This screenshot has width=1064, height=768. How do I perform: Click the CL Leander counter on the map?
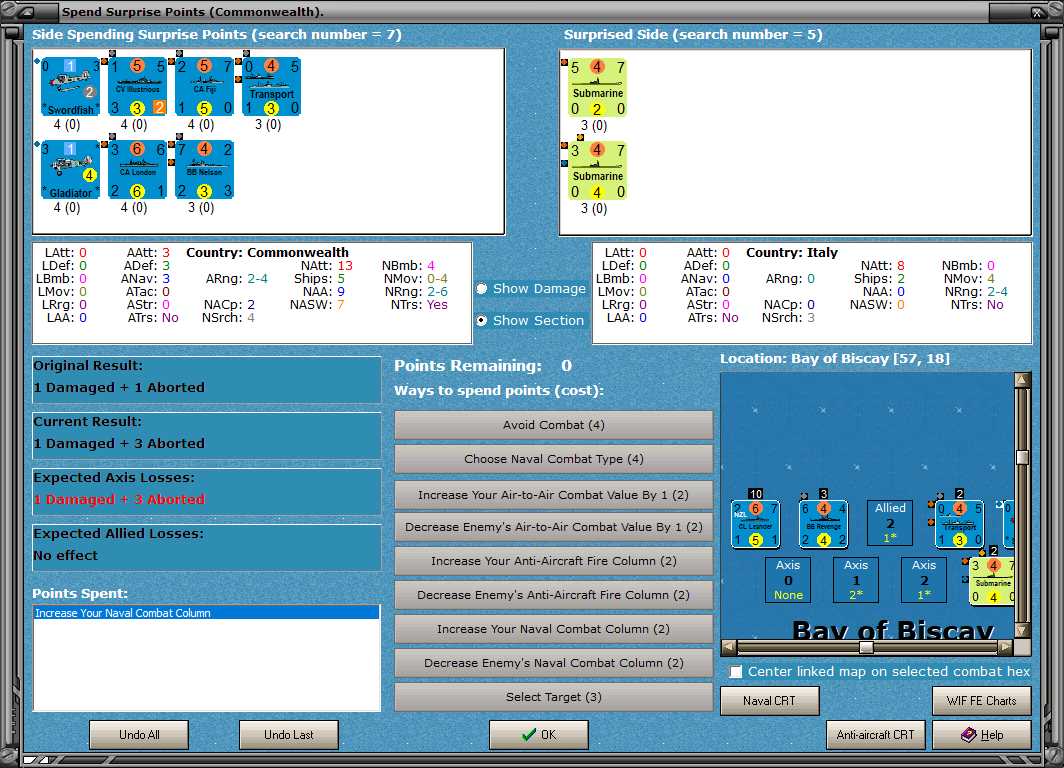pyautogui.click(x=755, y=524)
